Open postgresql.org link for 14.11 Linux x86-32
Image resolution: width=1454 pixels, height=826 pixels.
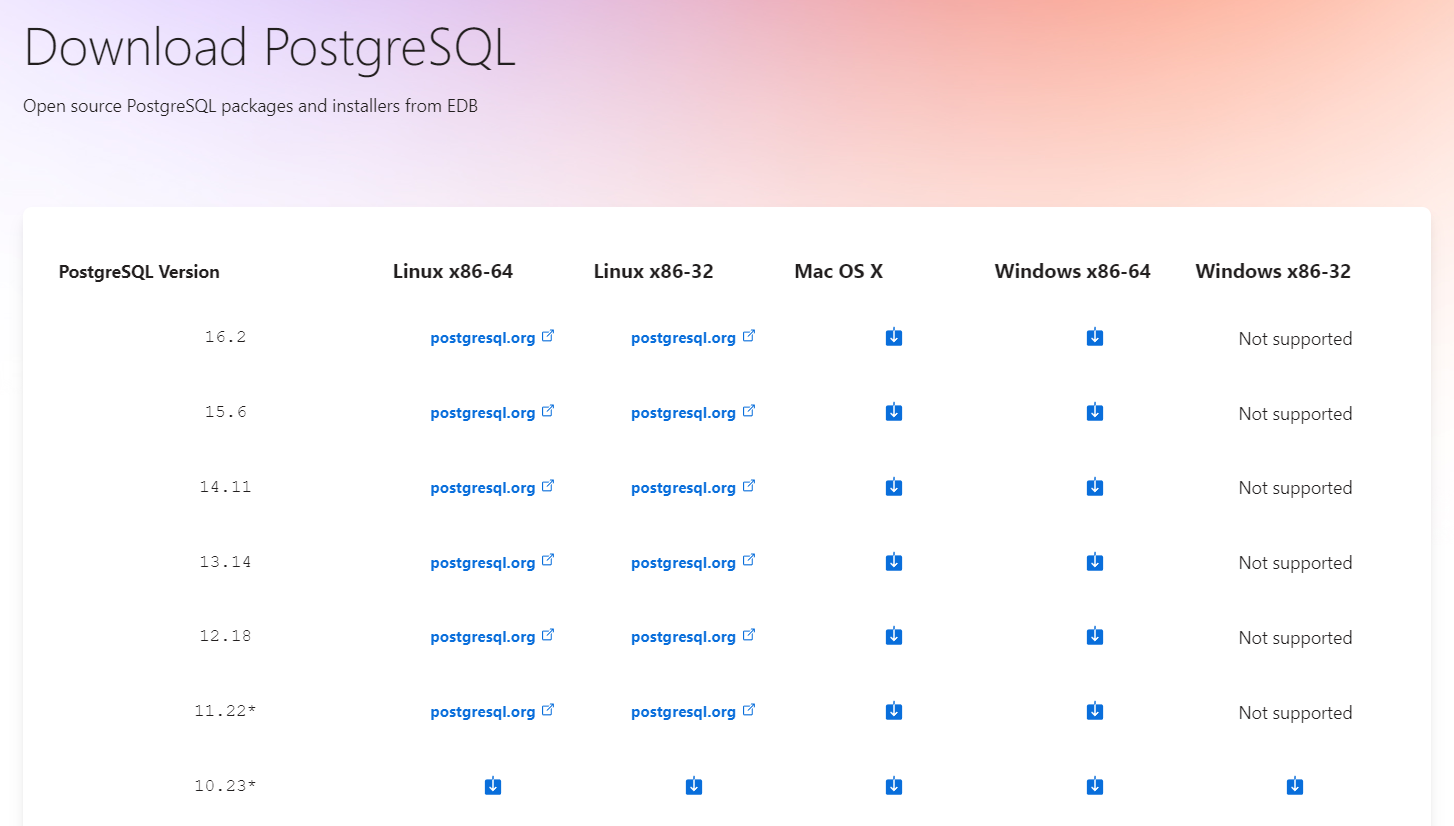pos(693,488)
